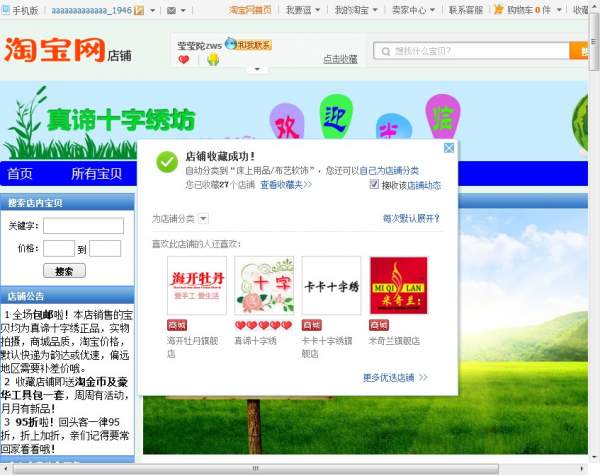The width and height of the screenshot is (600, 475).
Task: Click the 店铺公告 panel header
Action: [x=67, y=296]
